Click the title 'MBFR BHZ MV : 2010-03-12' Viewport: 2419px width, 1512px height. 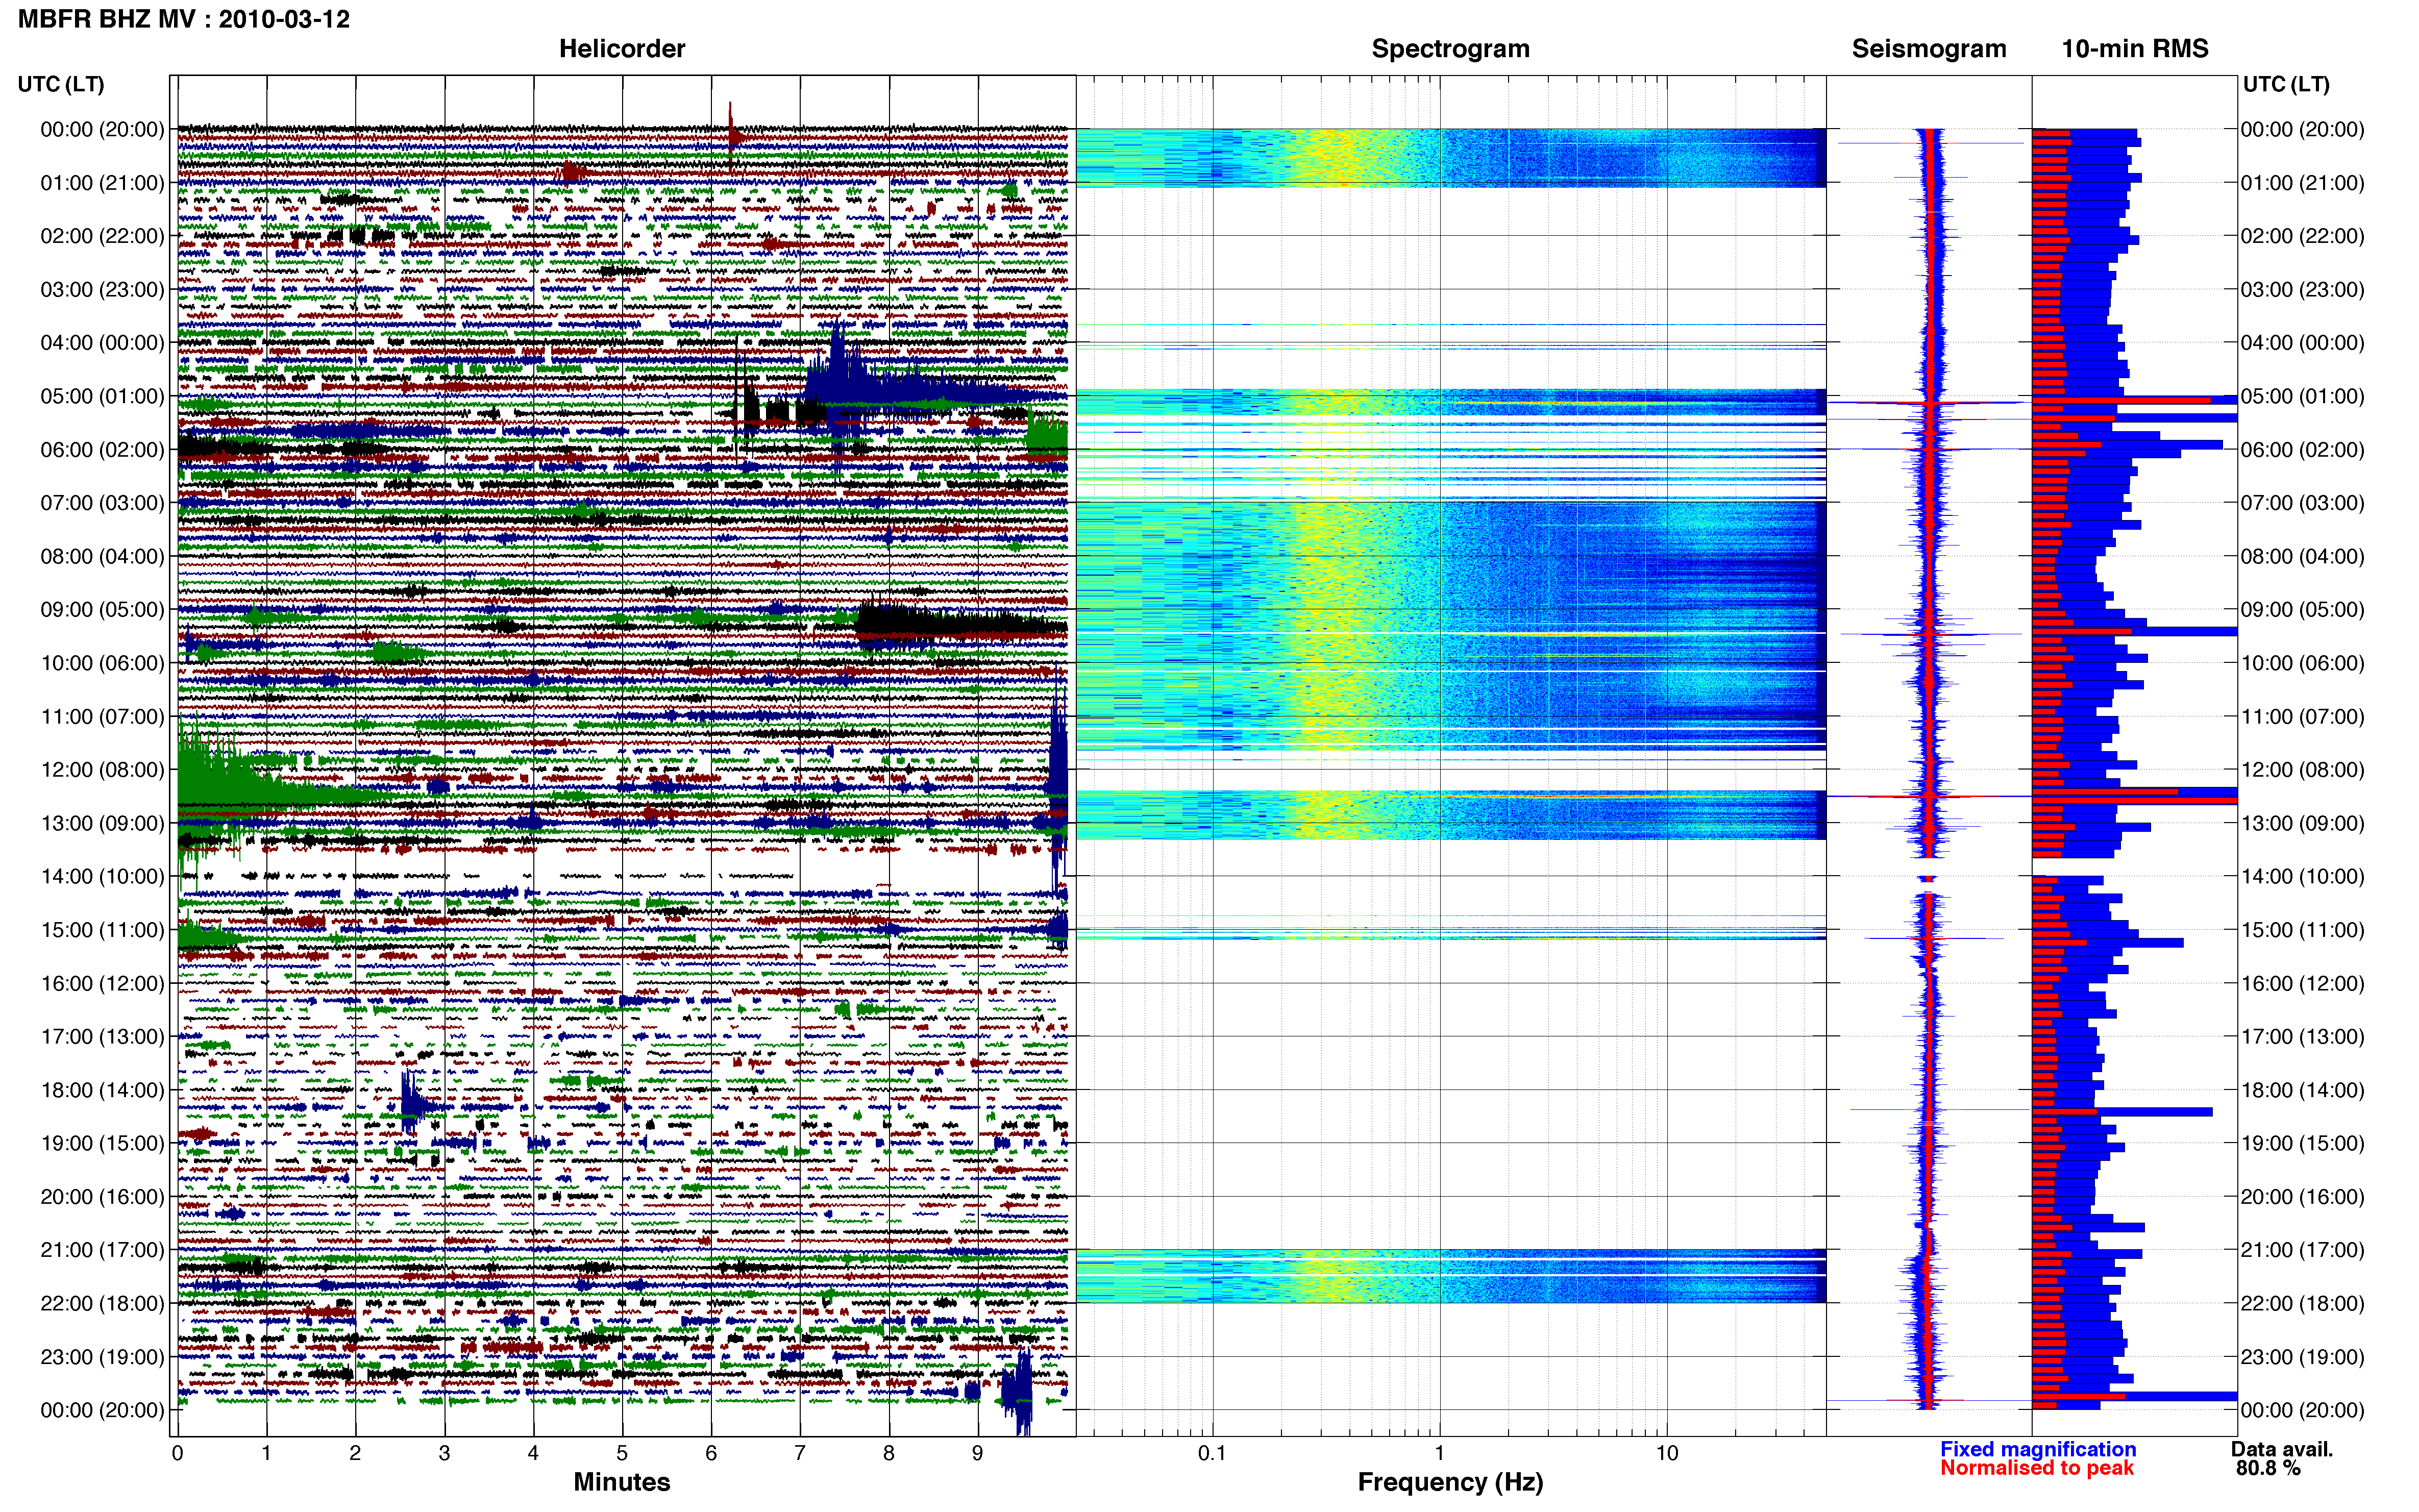[x=184, y=19]
